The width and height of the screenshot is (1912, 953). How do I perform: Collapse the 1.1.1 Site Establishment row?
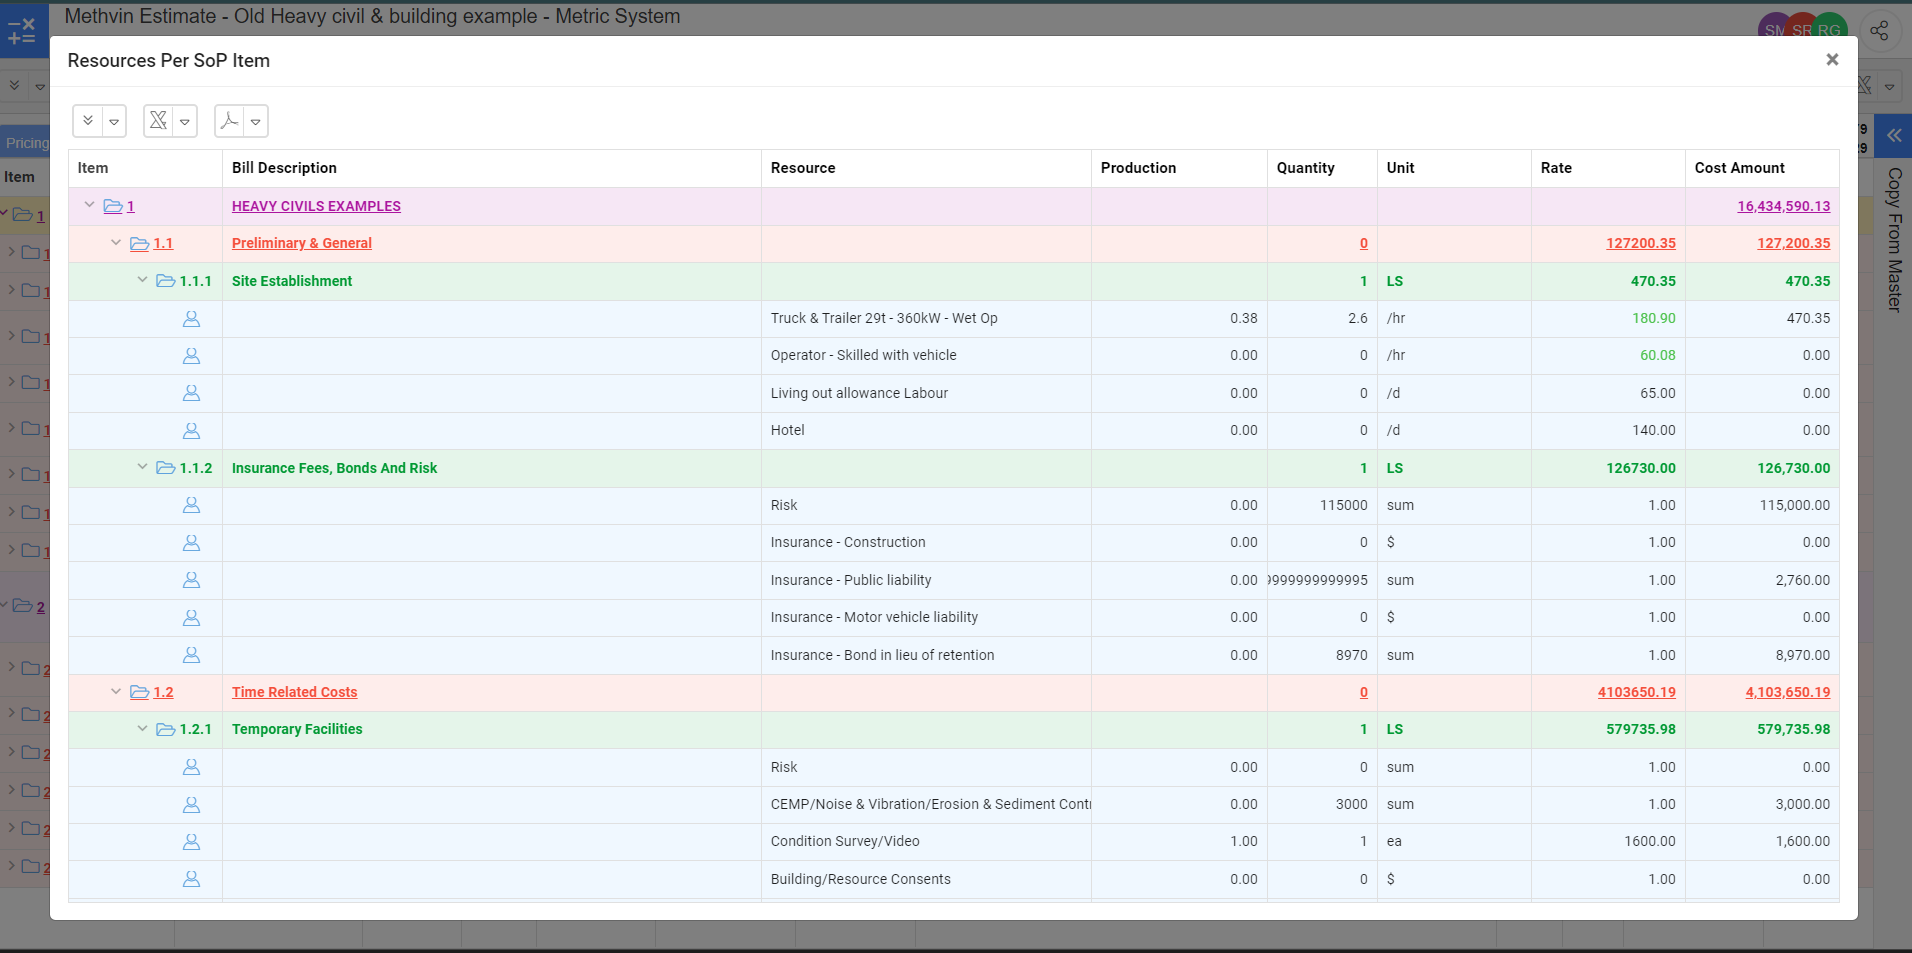click(142, 280)
